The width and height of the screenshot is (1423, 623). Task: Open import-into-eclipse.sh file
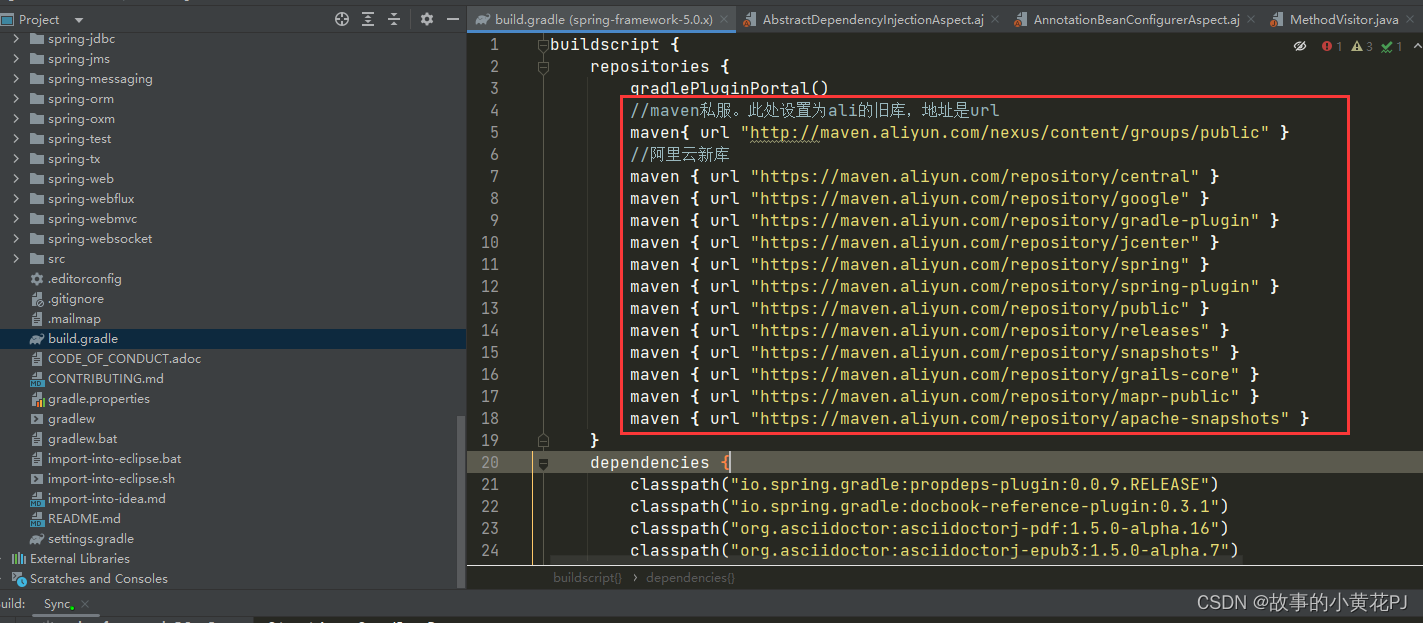[111, 479]
